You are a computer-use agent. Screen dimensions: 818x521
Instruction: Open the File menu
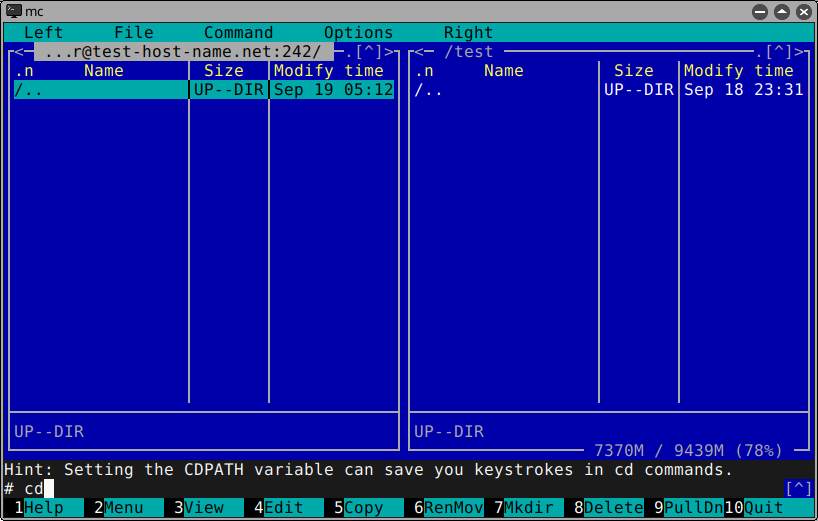coord(133,32)
